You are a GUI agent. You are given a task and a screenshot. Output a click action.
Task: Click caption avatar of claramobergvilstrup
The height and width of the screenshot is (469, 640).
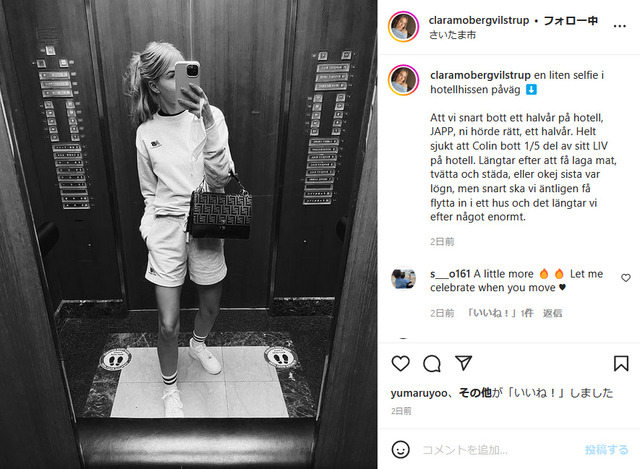403,80
